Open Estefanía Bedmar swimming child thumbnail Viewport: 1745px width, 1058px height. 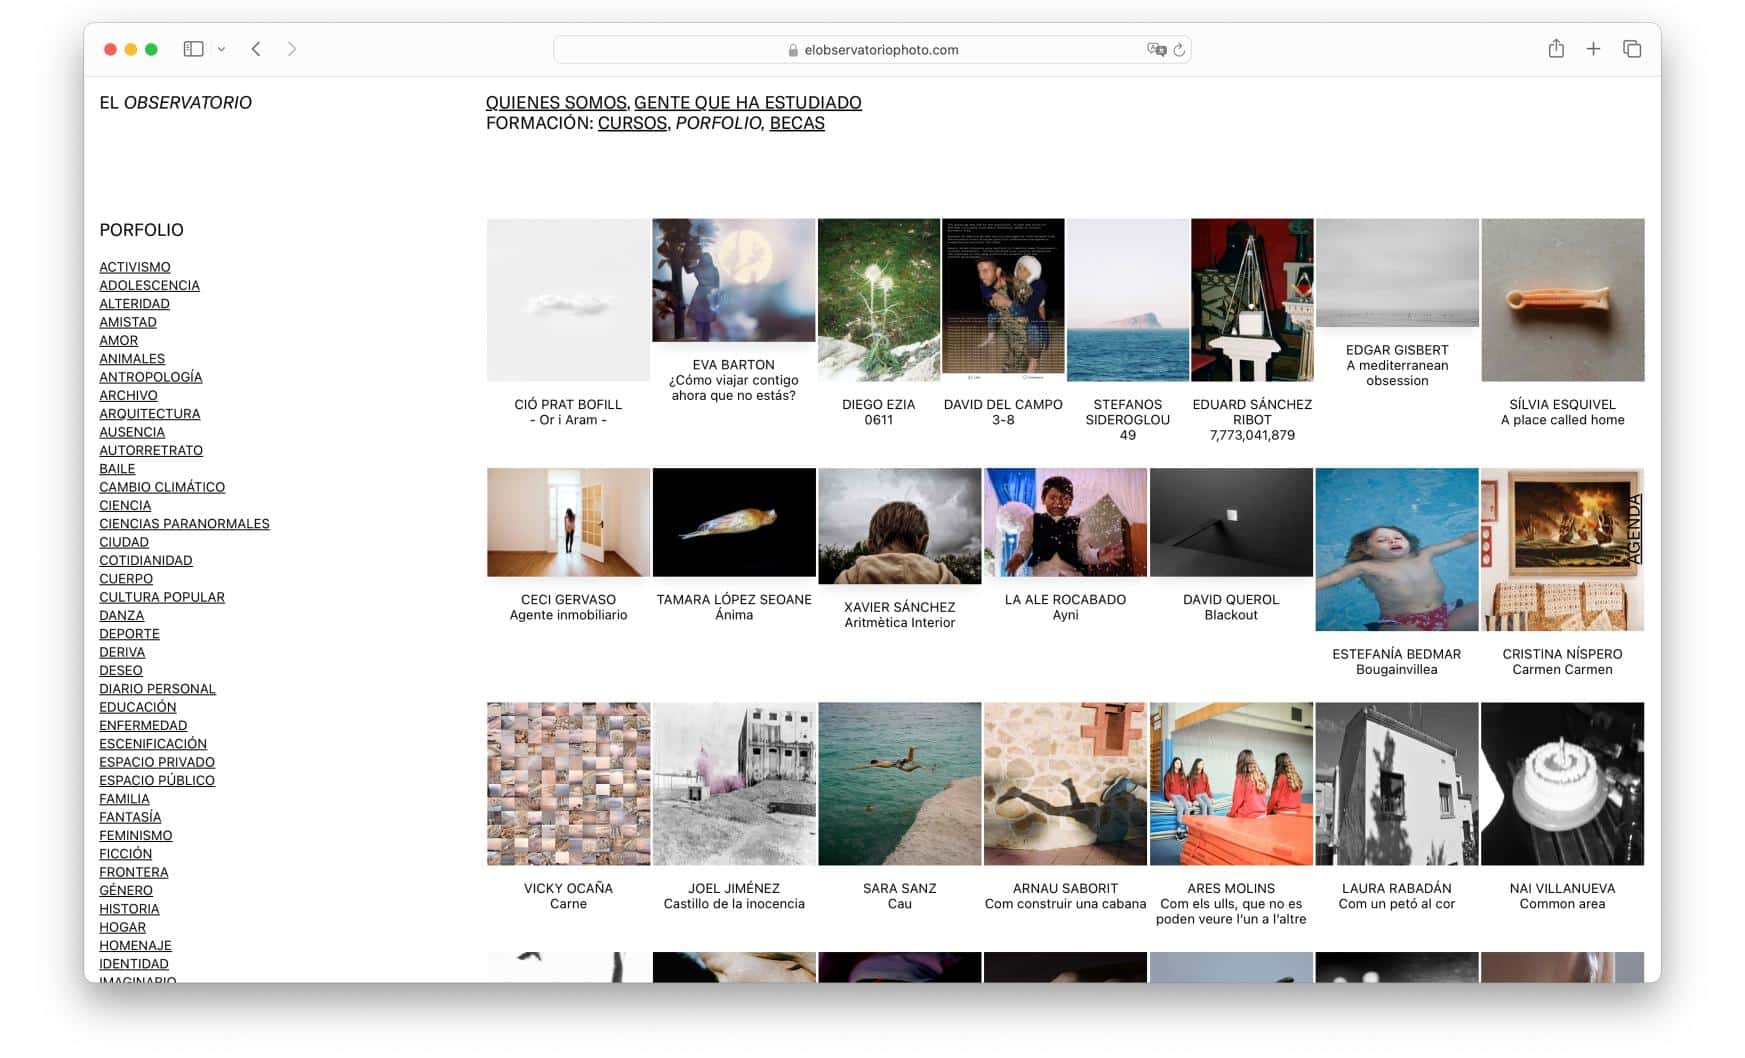tap(1397, 549)
